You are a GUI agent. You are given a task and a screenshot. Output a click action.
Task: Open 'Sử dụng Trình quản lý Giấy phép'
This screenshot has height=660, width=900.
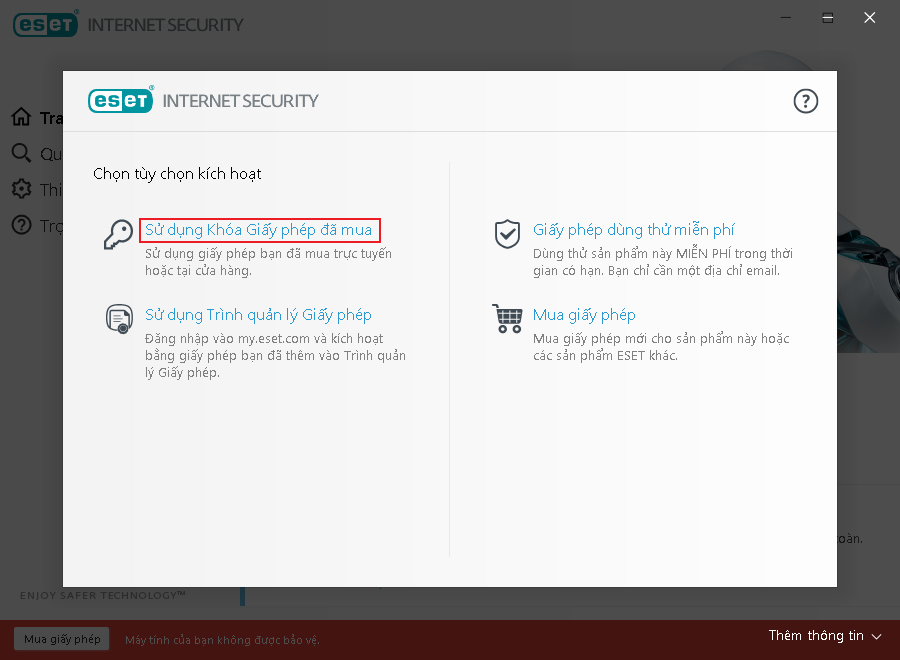[258, 315]
